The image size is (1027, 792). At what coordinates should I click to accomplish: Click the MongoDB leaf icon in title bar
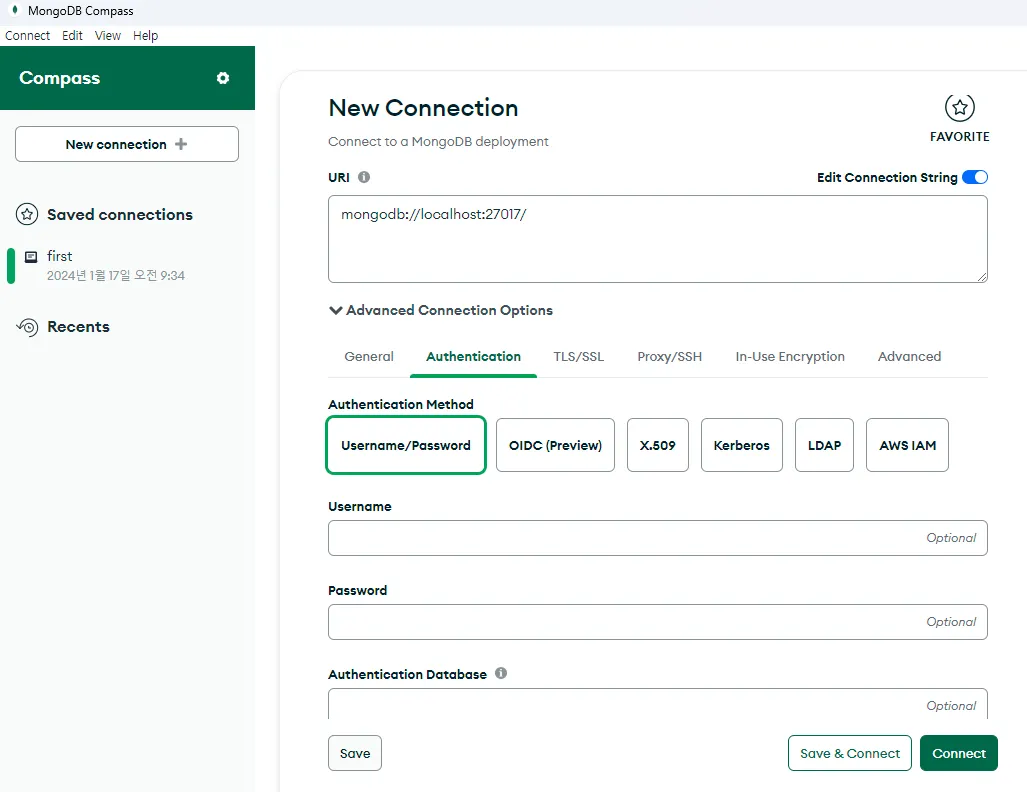pyautogui.click(x=14, y=11)
